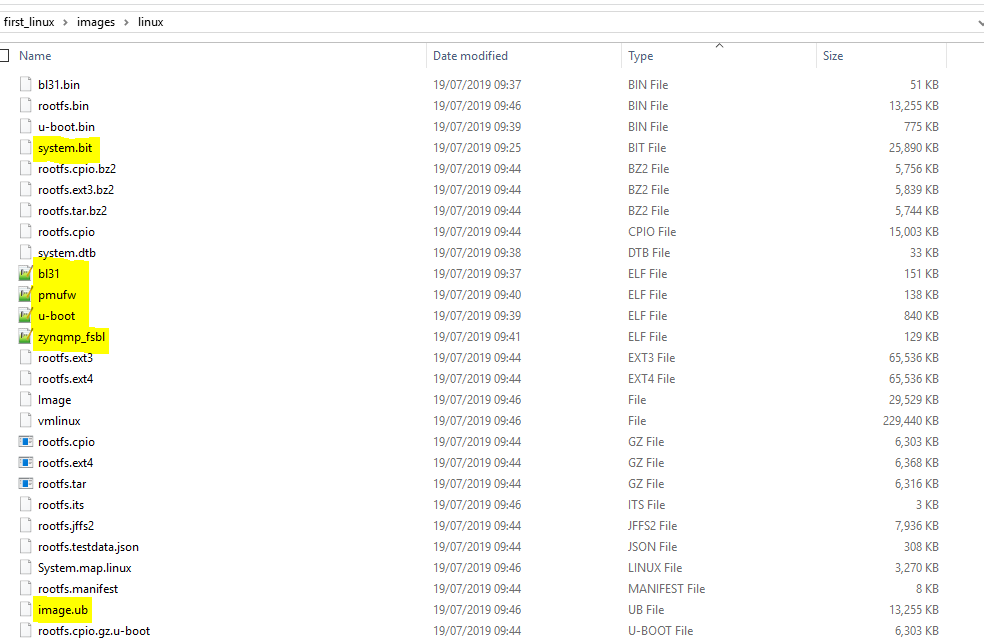Sort files by Size column header
Image resolution: width=984 pixels, height=644 pixels.
click(833, 56)
